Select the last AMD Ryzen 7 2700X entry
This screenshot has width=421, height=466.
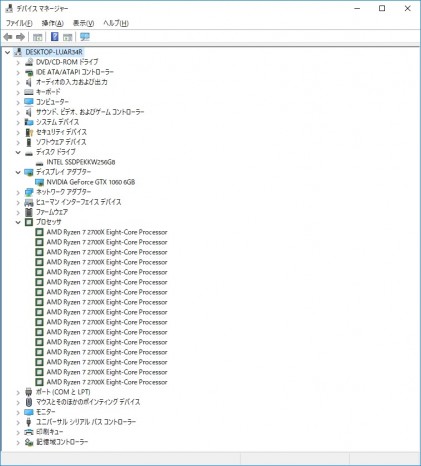[x=107, y=382]
